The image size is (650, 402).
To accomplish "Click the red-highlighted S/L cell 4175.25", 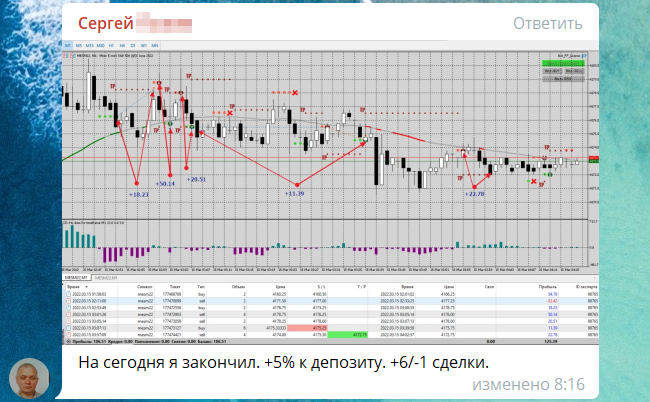I will (x=307, y=328).
